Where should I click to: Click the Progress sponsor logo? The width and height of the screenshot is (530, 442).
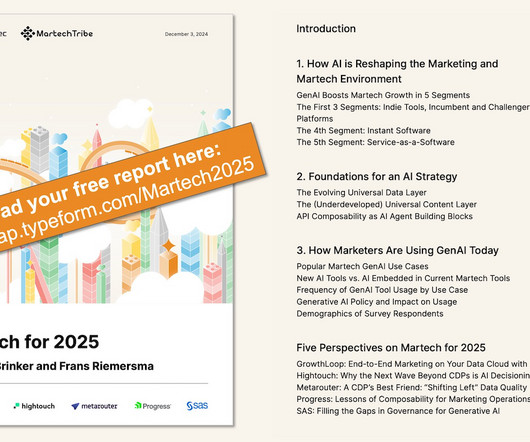coord(152,406)
